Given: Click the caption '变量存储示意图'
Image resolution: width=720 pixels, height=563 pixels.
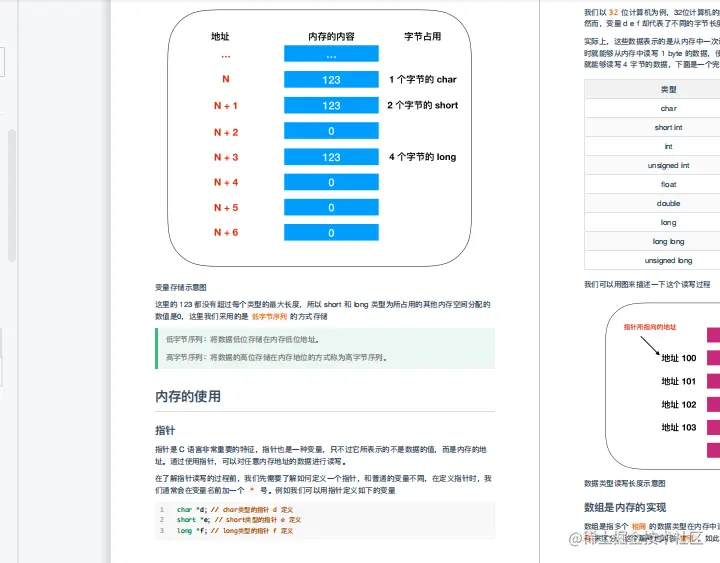Looking at the screenshot, I should (180, 287).
